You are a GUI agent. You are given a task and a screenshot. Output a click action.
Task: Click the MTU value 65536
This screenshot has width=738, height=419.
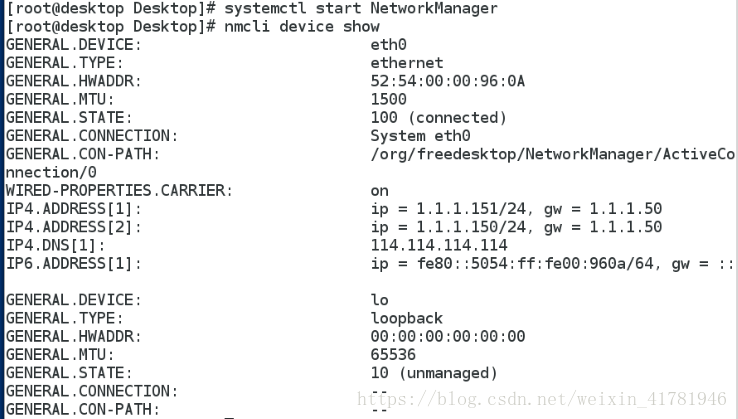(393, 355)
